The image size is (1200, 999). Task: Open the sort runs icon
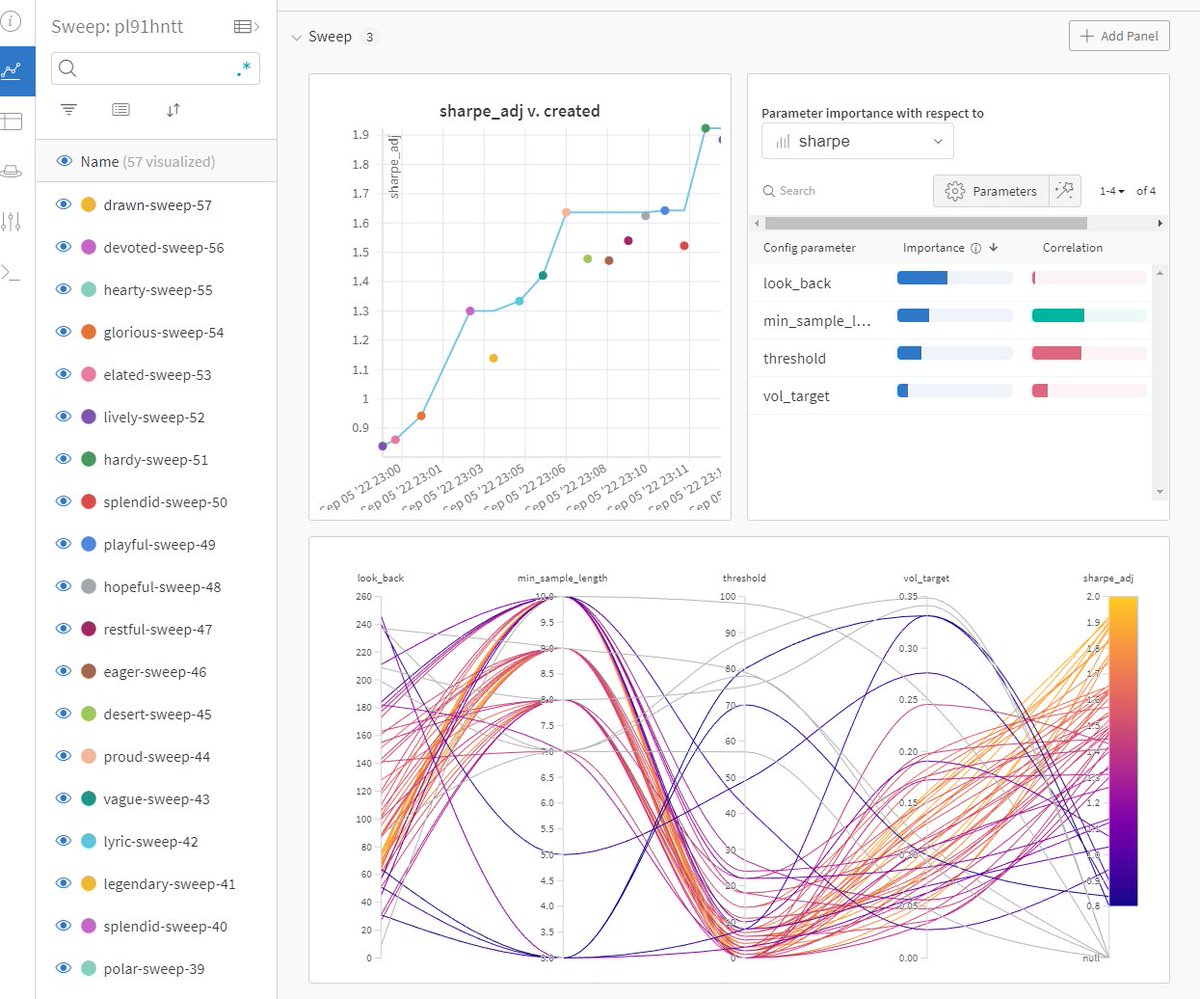(x=173, y=109)
